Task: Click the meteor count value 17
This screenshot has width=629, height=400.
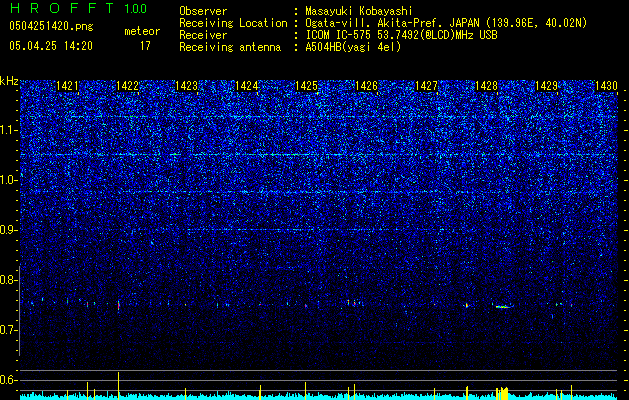Action: coord(145,46)
